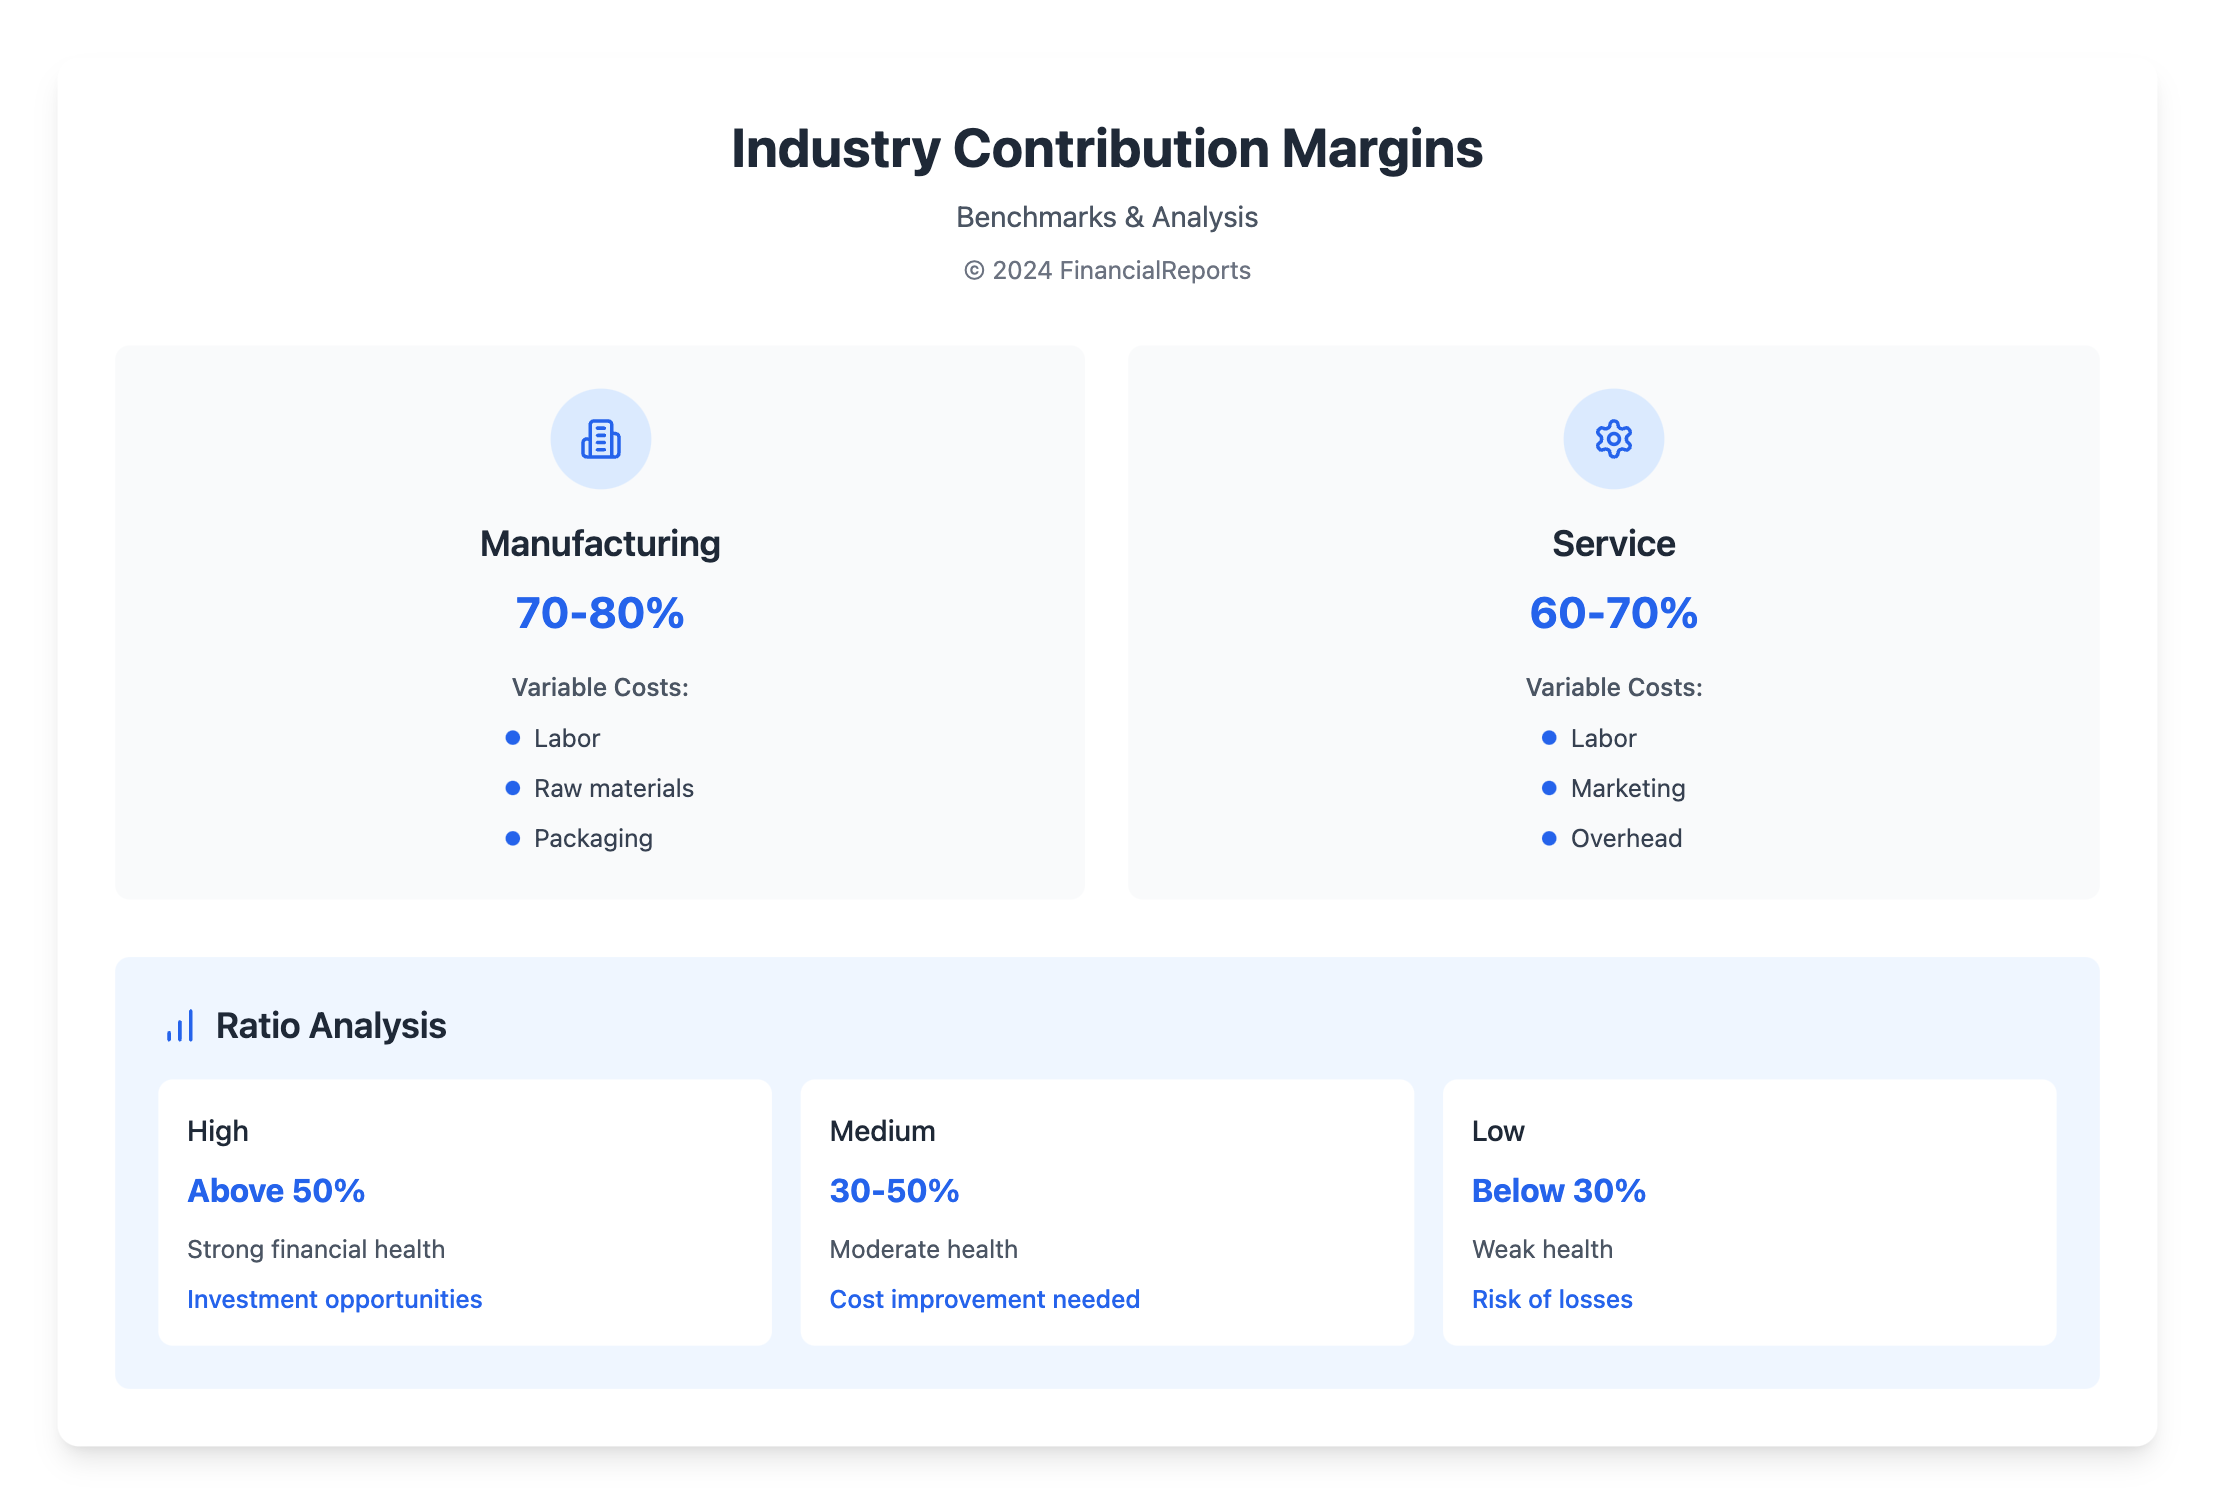Image resolution: width=2215 pixels, height=1504 pixels.
Task: Click the Manufacturing building icon
Action: pyautogui.click(x=600, y=439)
